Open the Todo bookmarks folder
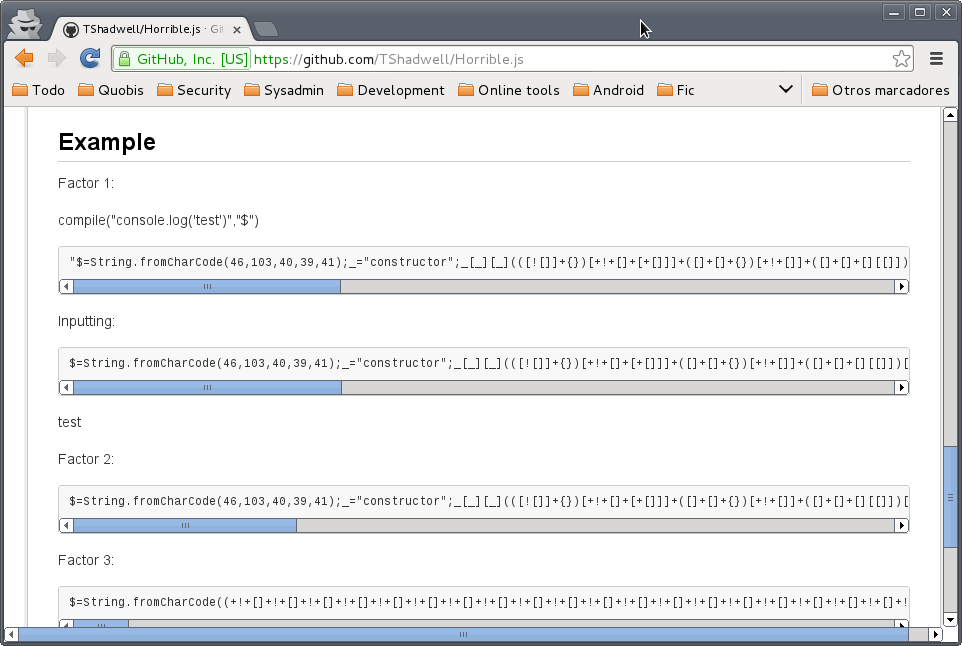 (x=38, y=90)
